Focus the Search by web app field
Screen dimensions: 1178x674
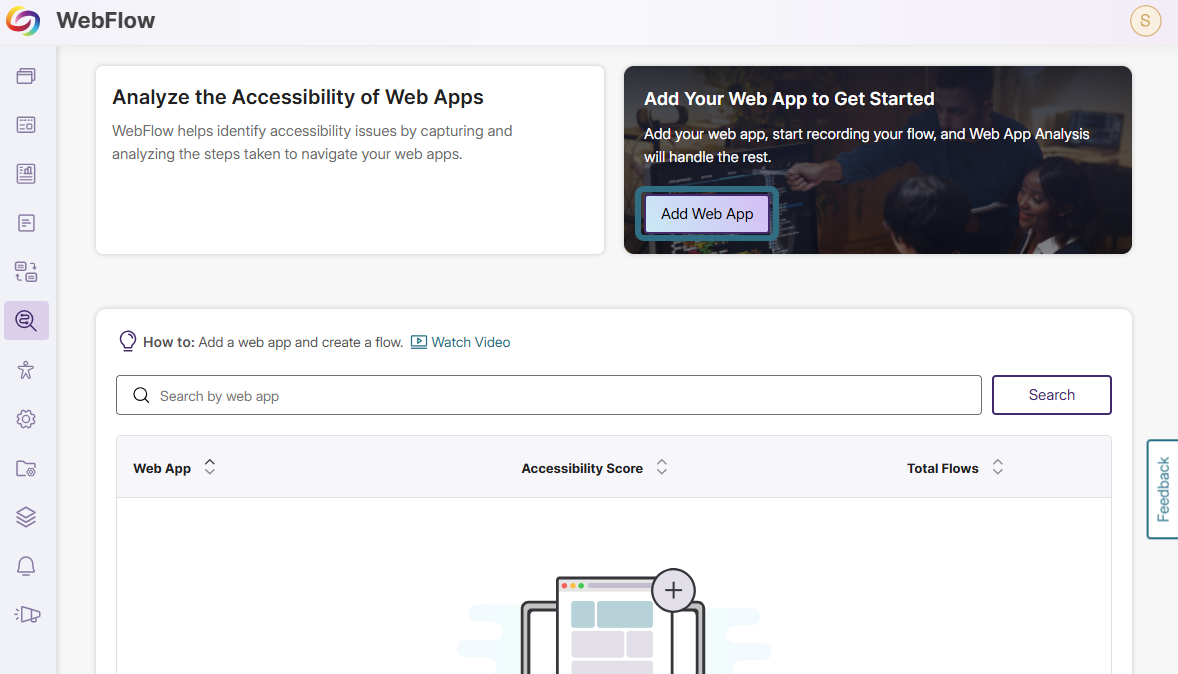pyautogui.click(x=548, y=395)
